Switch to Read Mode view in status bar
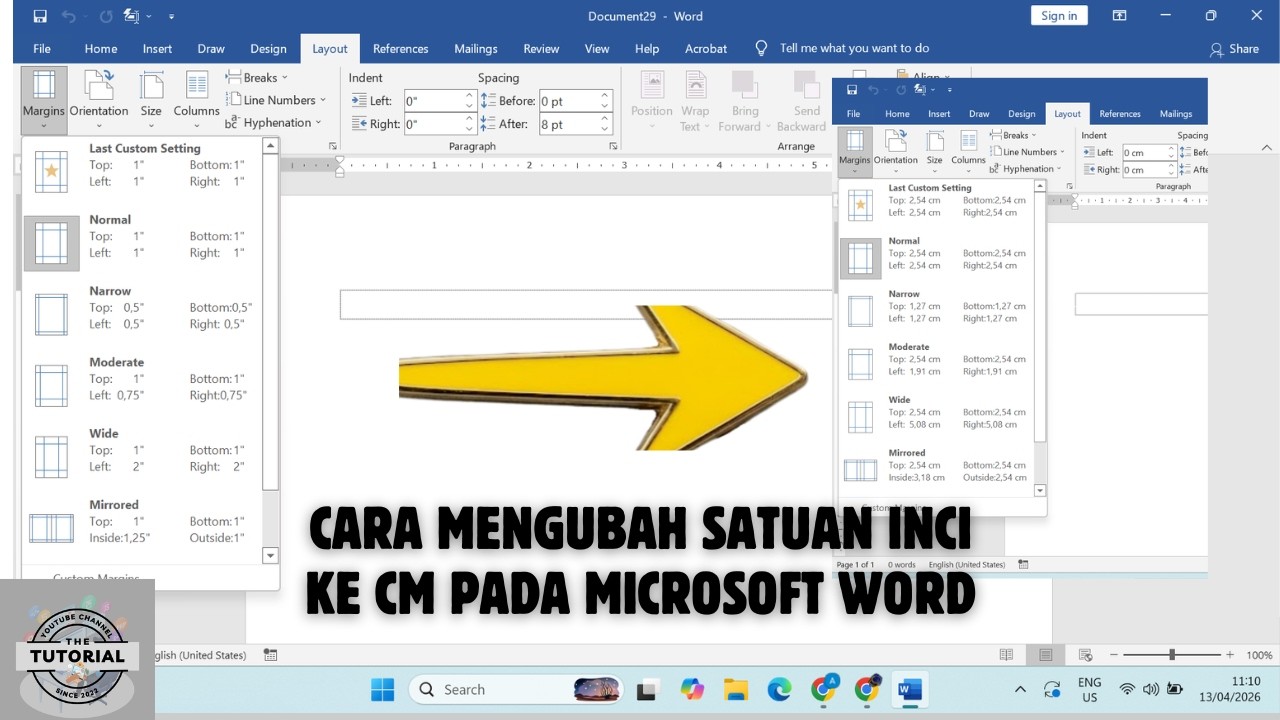The height and width of the screenshot is (720, 1280). pos(1007,655)
